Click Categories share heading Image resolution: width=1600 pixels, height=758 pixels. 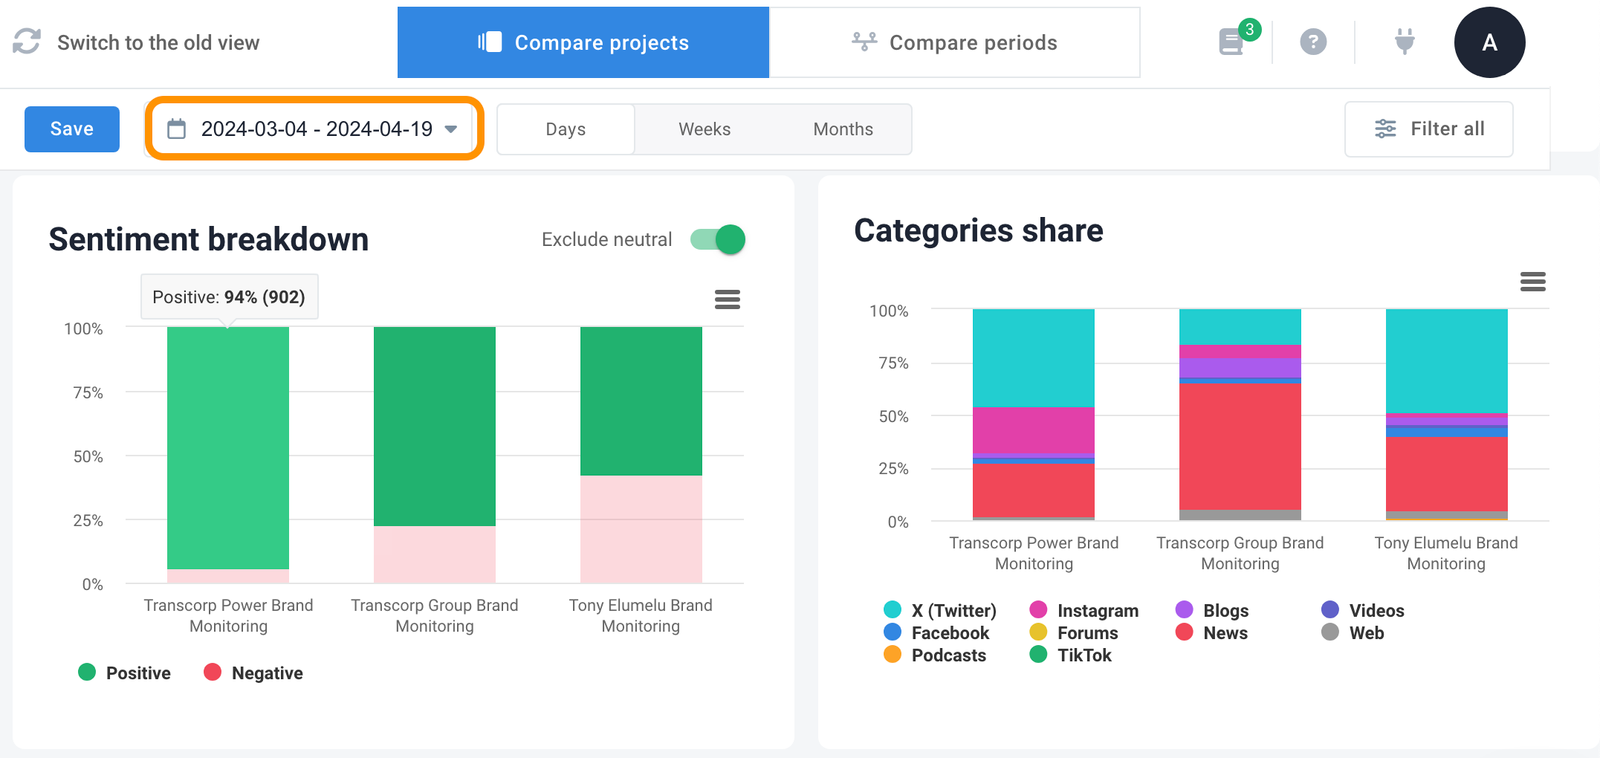[979, 230]
